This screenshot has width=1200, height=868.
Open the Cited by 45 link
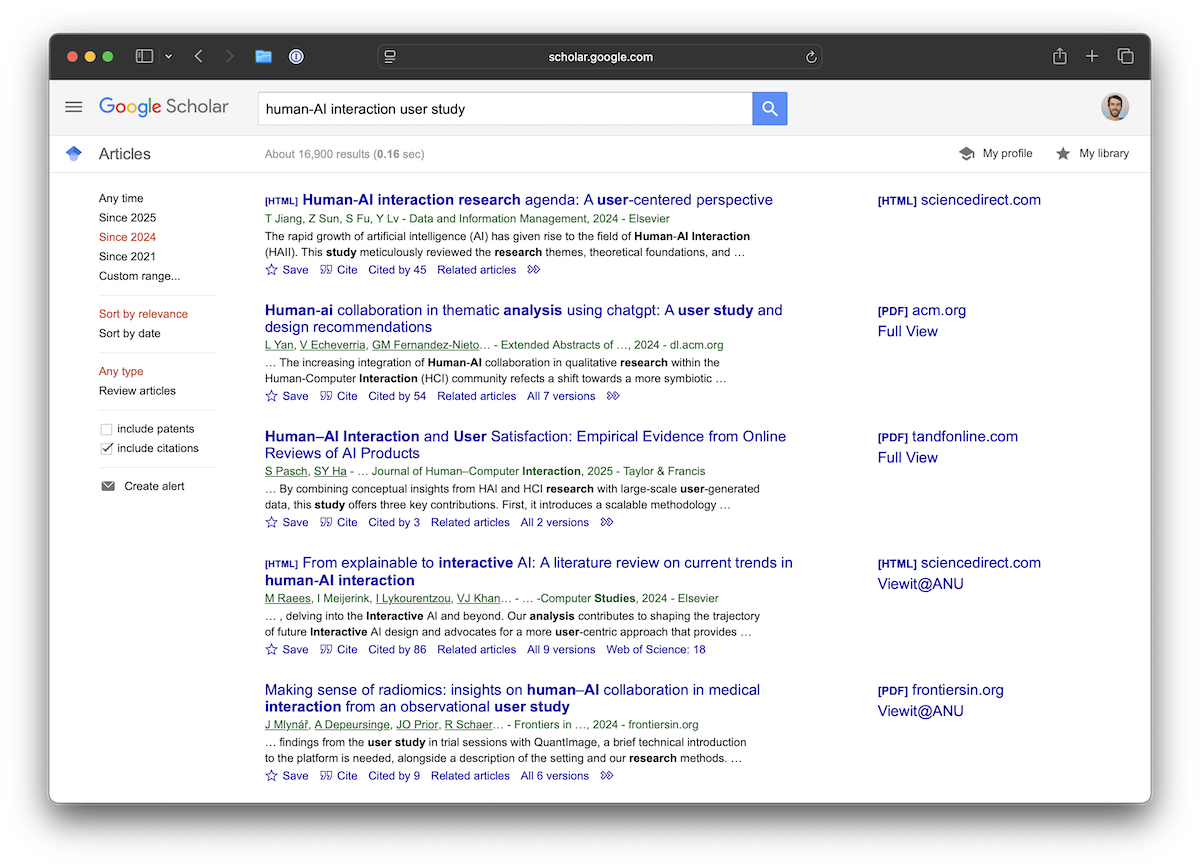coord(397,269)
